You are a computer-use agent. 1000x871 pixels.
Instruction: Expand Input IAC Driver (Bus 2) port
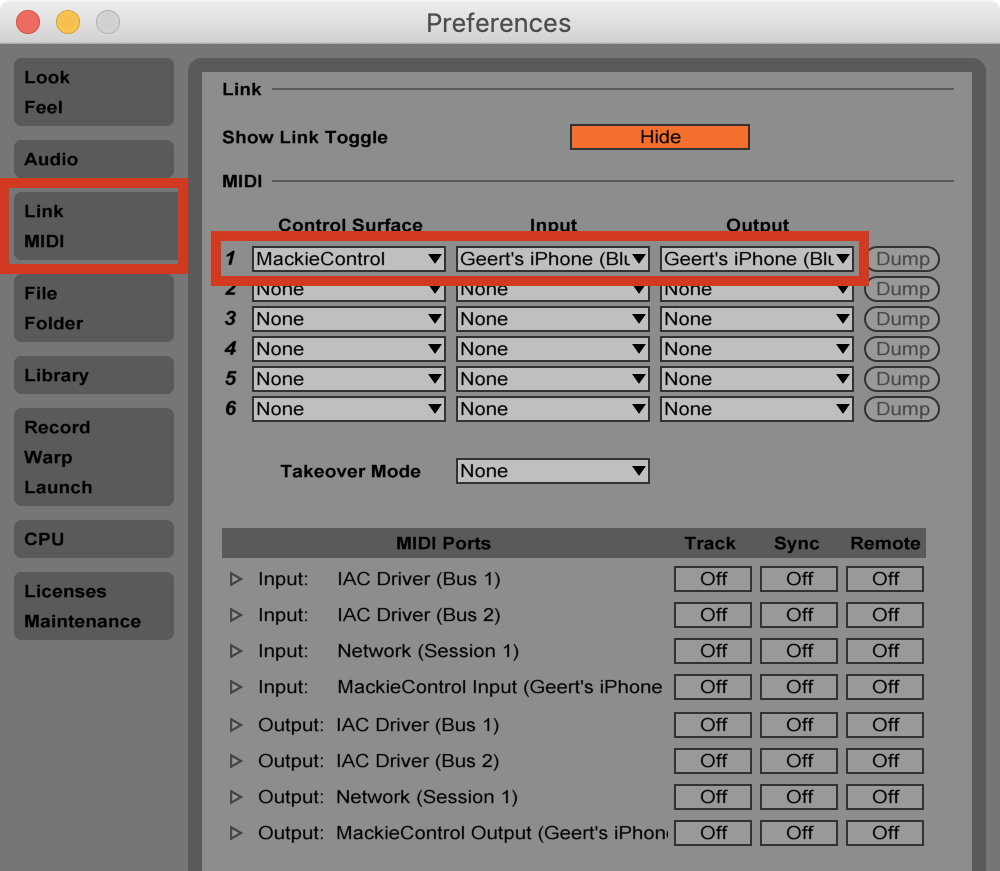pos(236,615)
